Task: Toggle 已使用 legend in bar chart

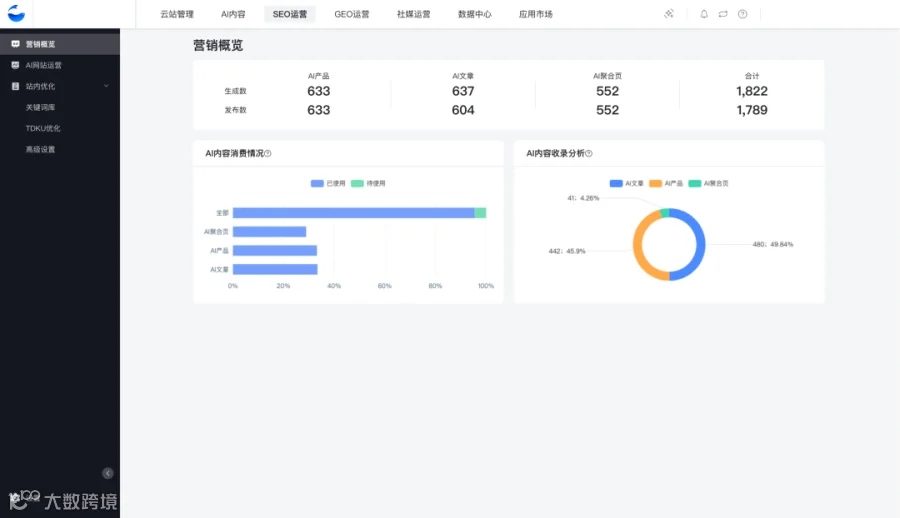Action: click(328, 183)
